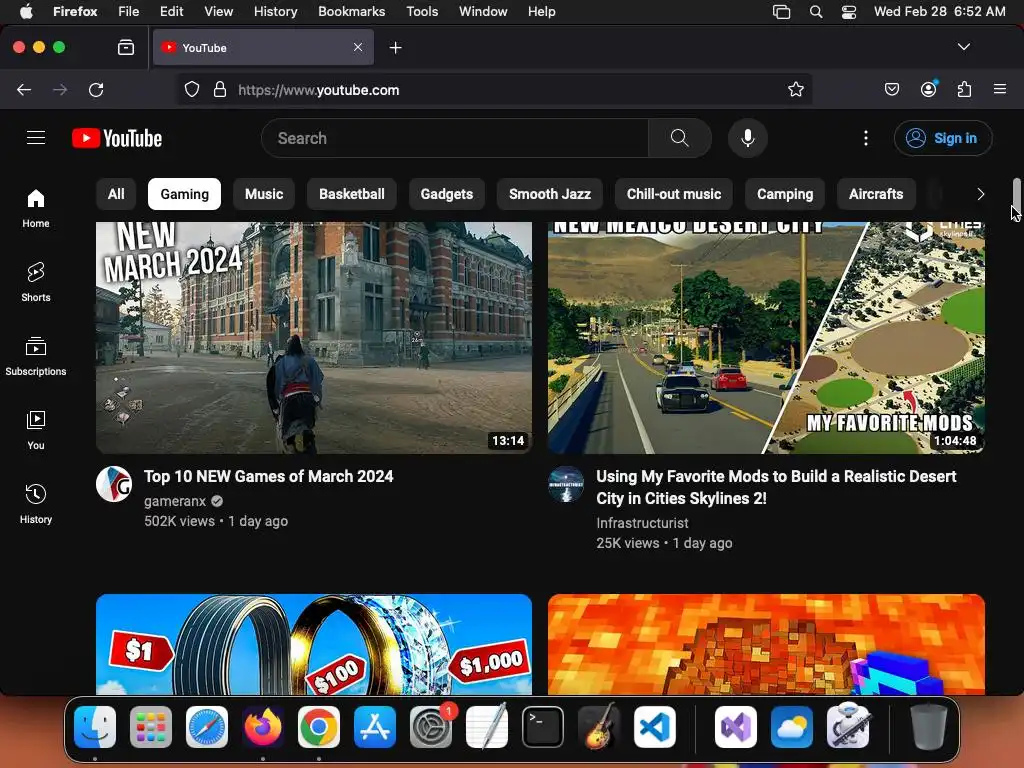Open the YouTube hamburger guide menu

pos(36,138)
